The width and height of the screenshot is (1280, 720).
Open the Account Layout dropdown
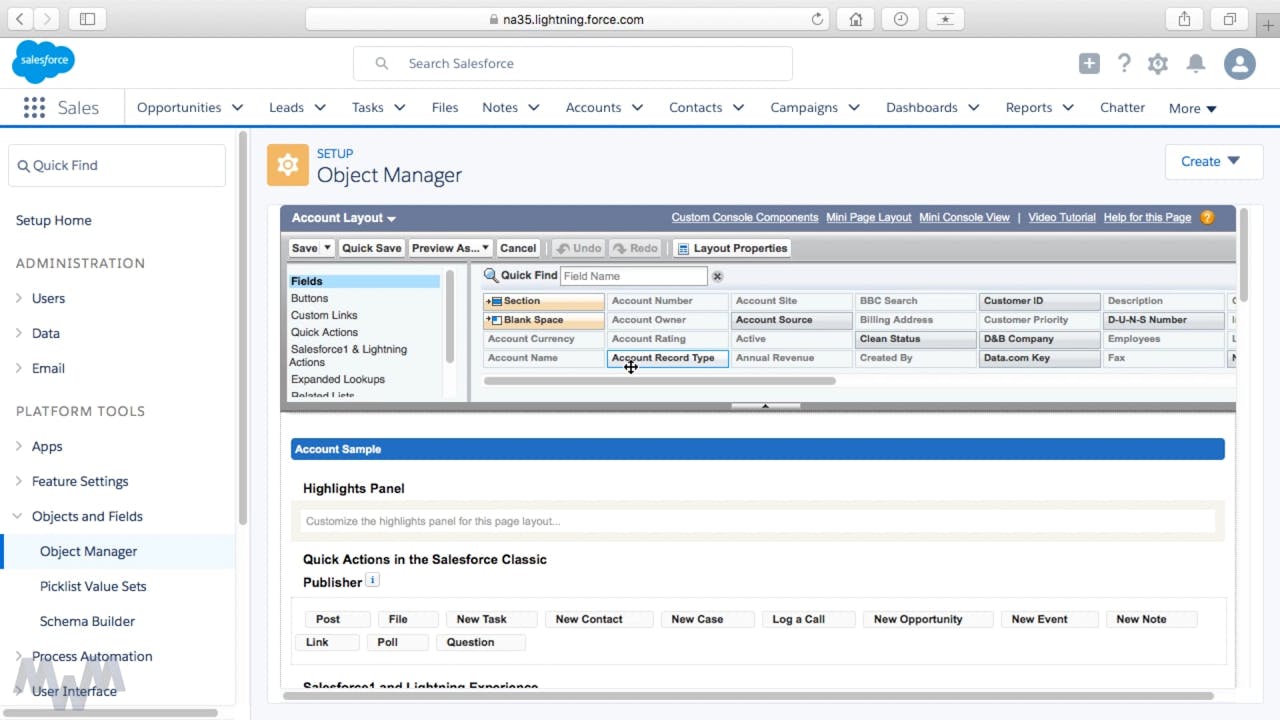[x=344, y=218]
